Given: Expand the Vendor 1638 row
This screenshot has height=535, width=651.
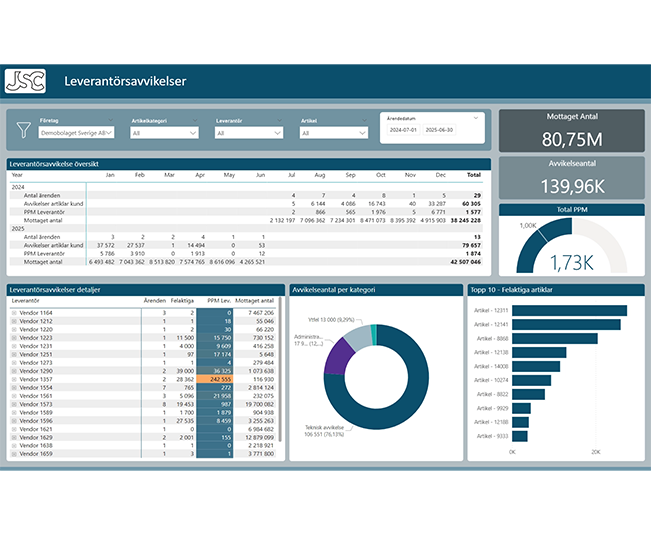Looking at the screenshot, I should tap(14, 446).
